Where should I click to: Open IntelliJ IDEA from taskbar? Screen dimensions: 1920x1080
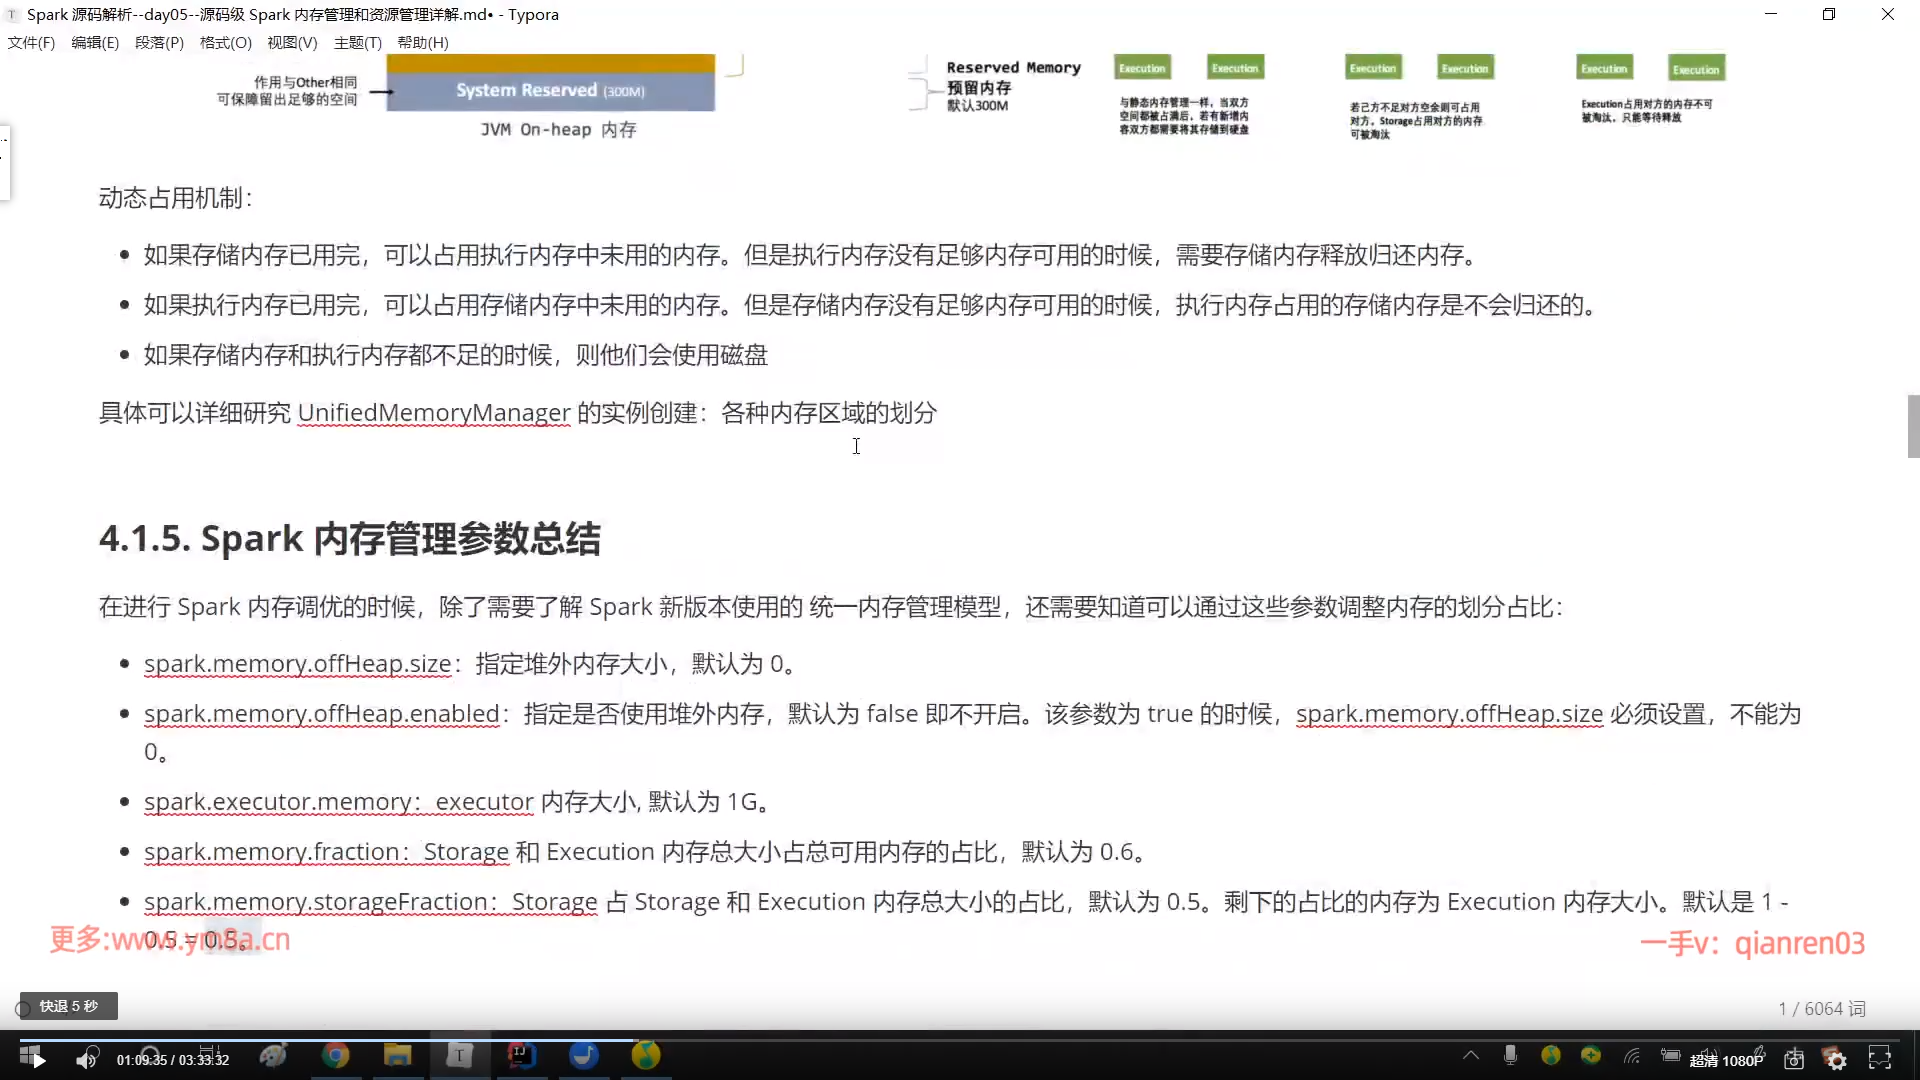coord(522,1055)
